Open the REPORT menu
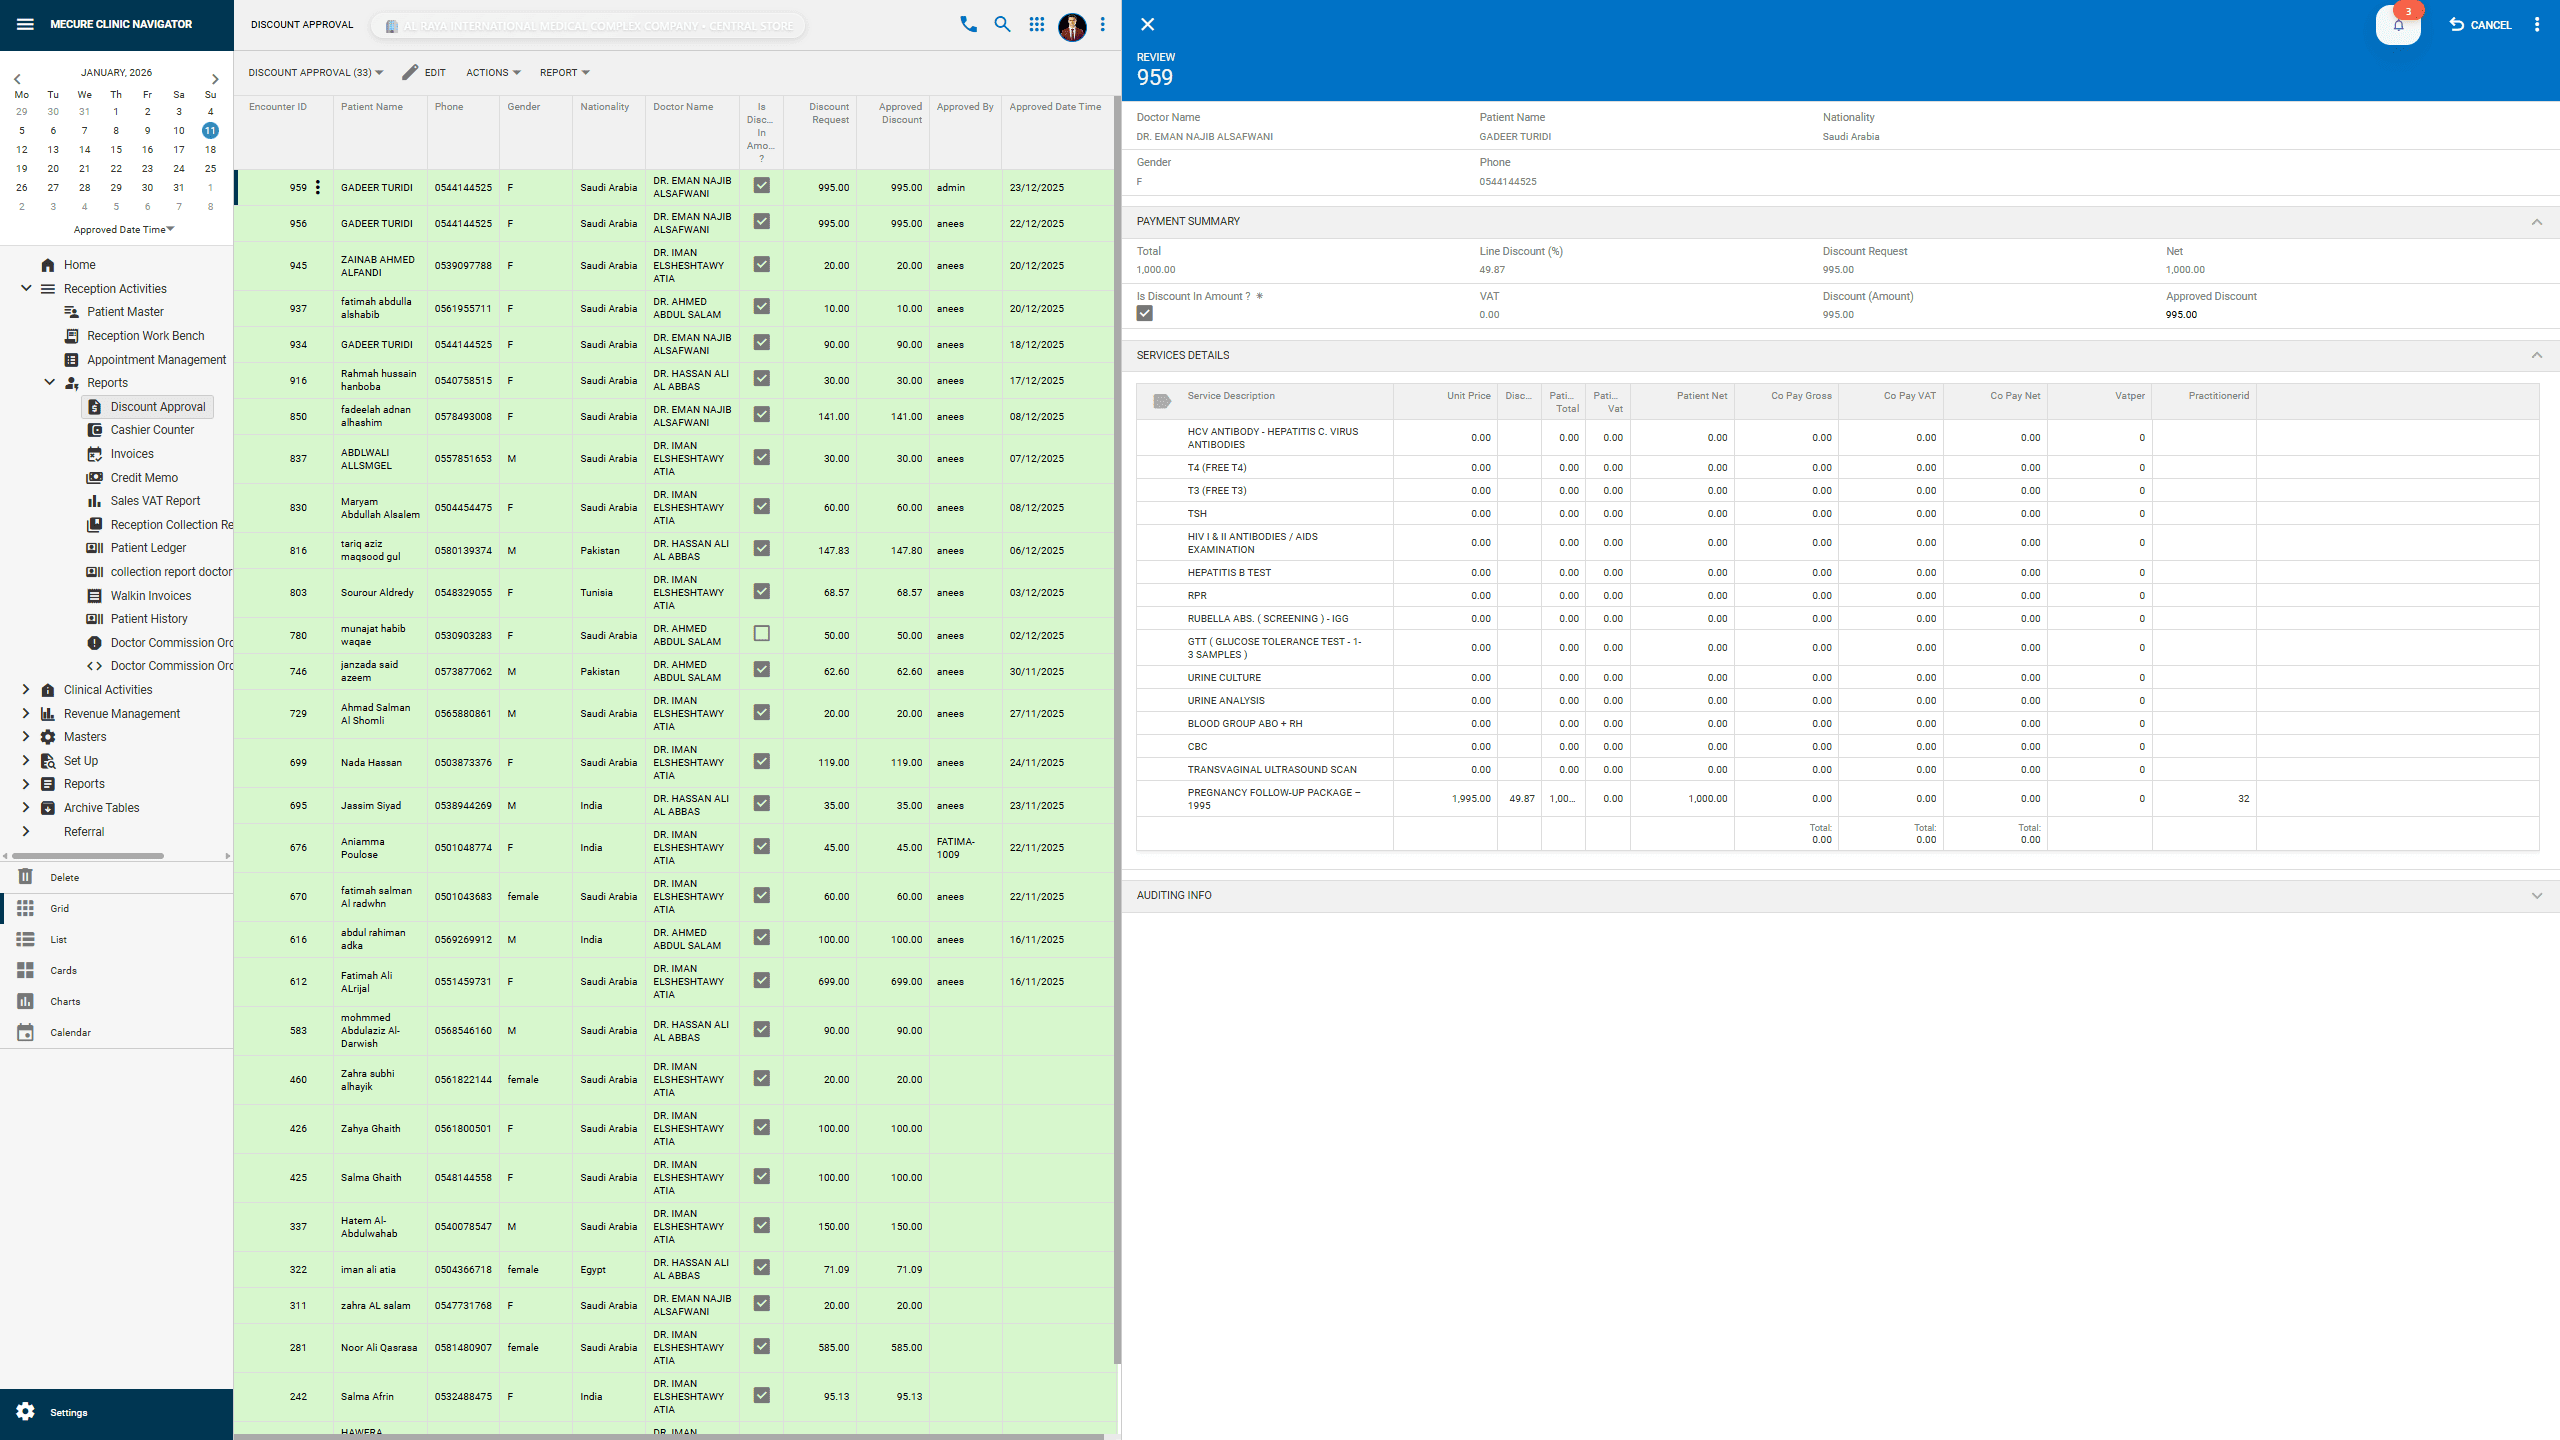This screenshot has width=2560, height=1440. tap(563, 72)
